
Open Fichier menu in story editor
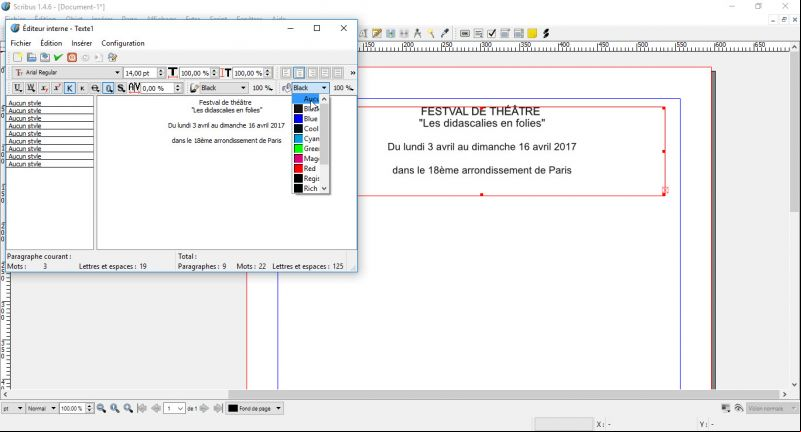(21, 43)
